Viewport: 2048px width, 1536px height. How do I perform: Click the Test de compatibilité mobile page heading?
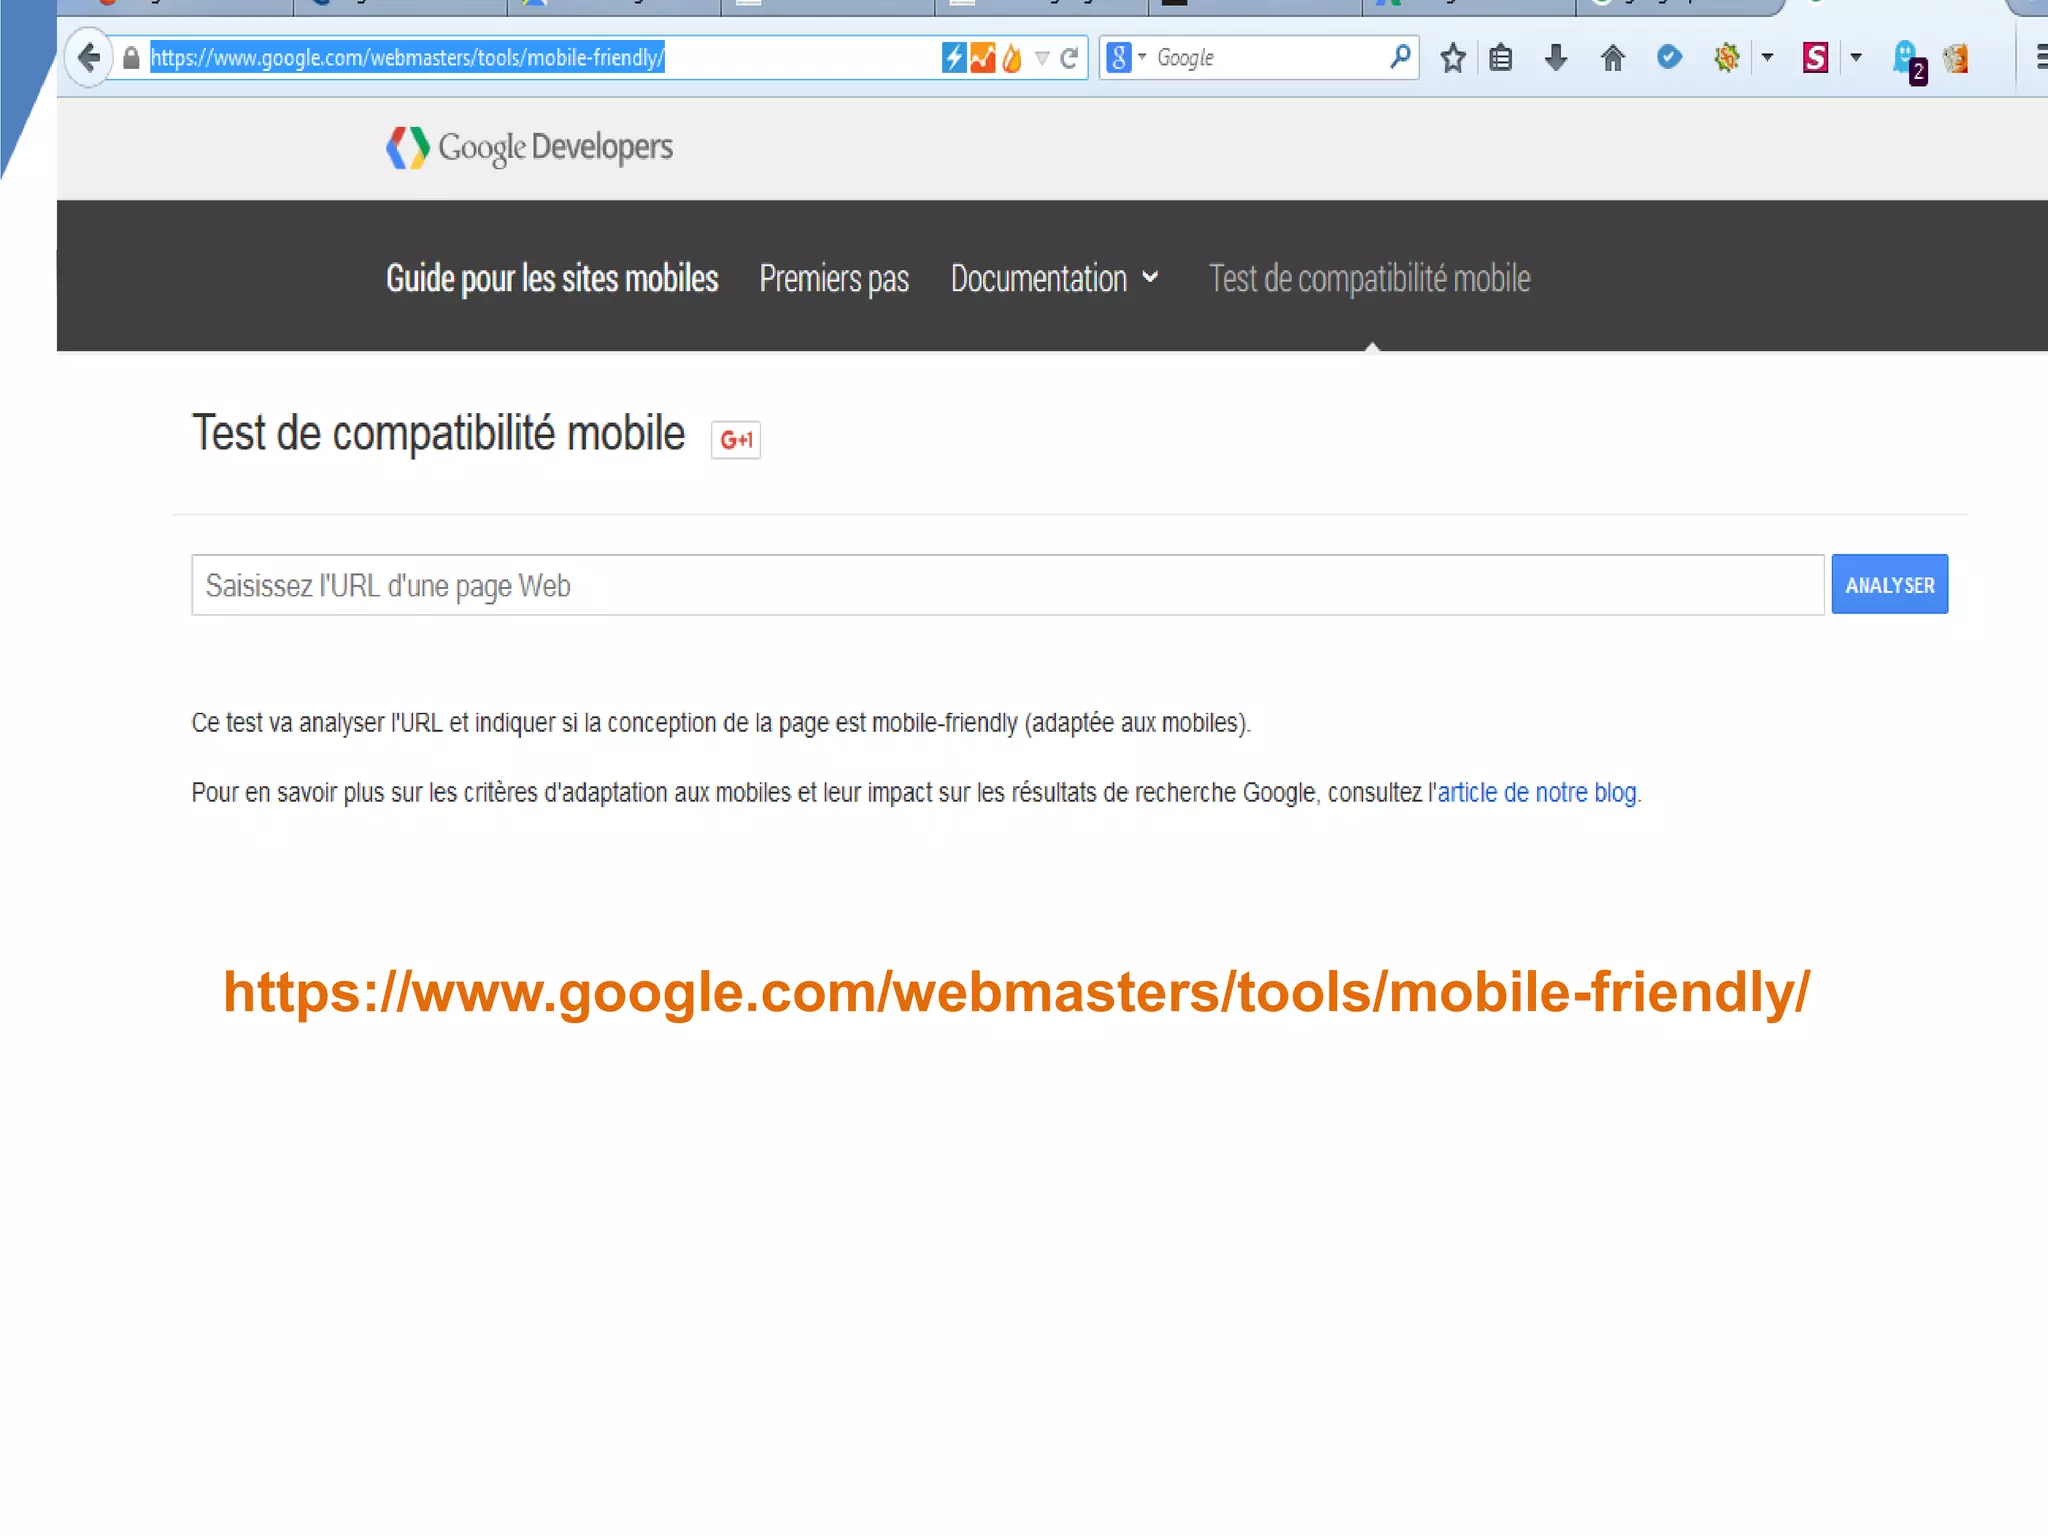click(439, 434)
